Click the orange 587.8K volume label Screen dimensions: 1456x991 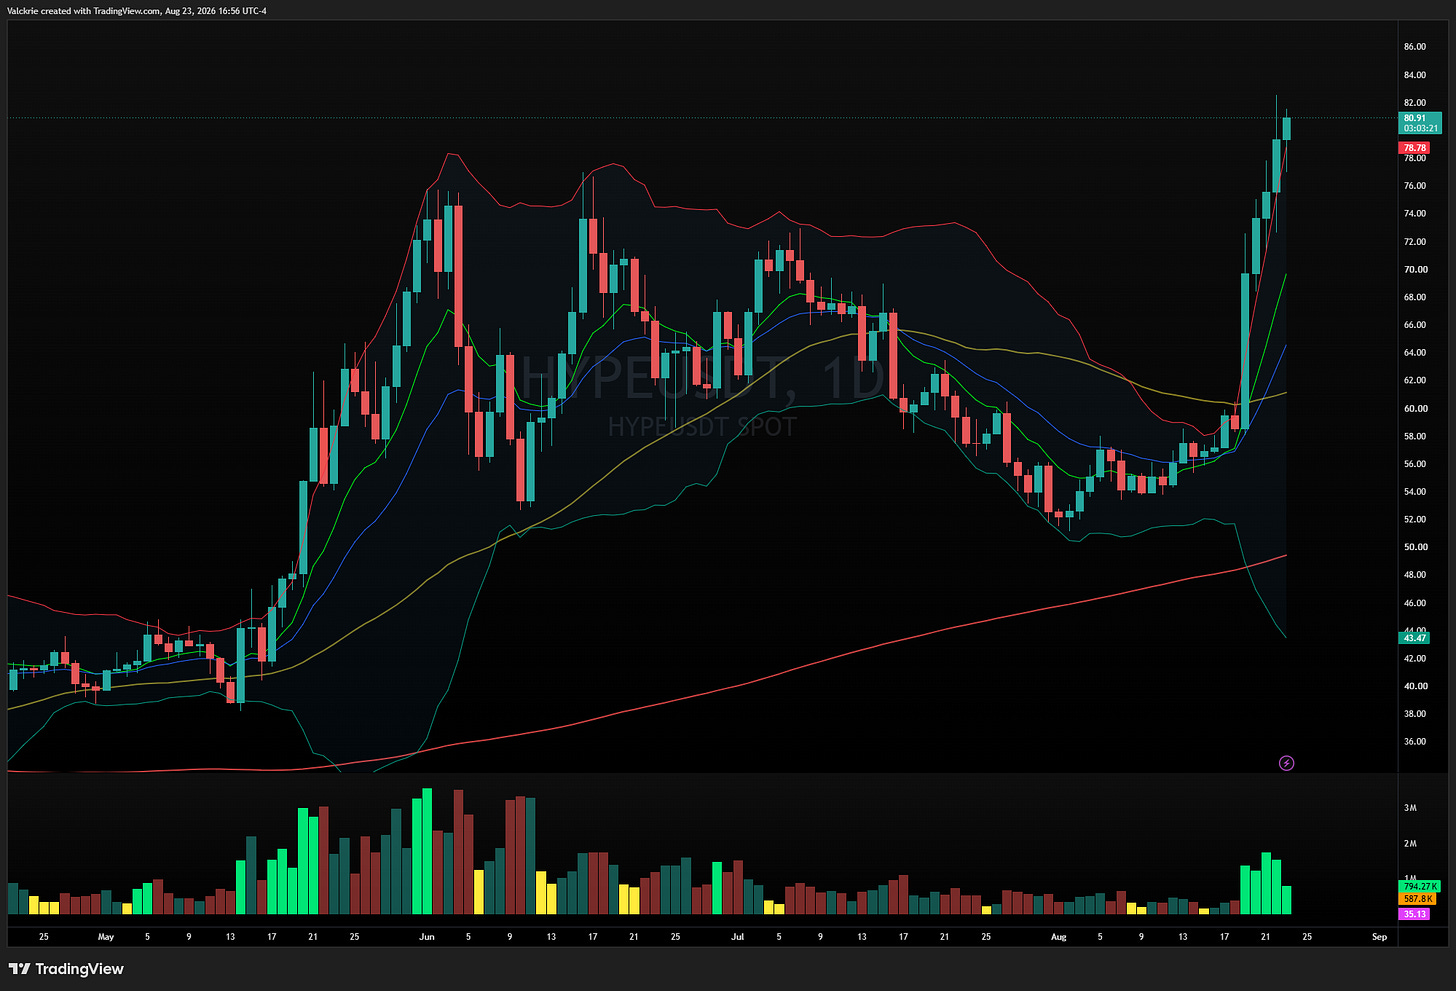click(1419, 900)
